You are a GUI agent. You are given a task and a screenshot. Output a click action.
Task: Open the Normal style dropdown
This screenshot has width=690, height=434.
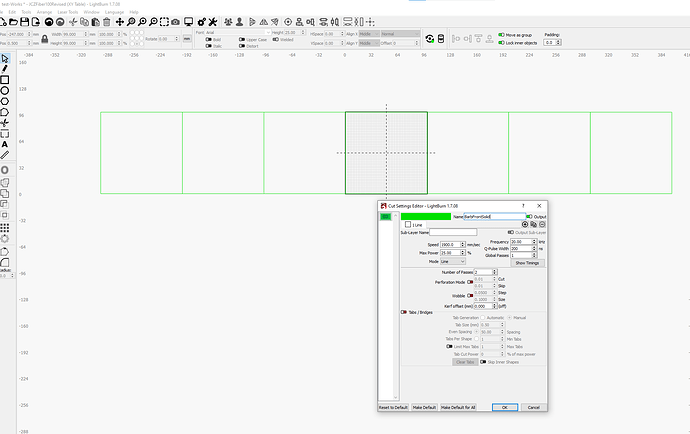[400, 34]
